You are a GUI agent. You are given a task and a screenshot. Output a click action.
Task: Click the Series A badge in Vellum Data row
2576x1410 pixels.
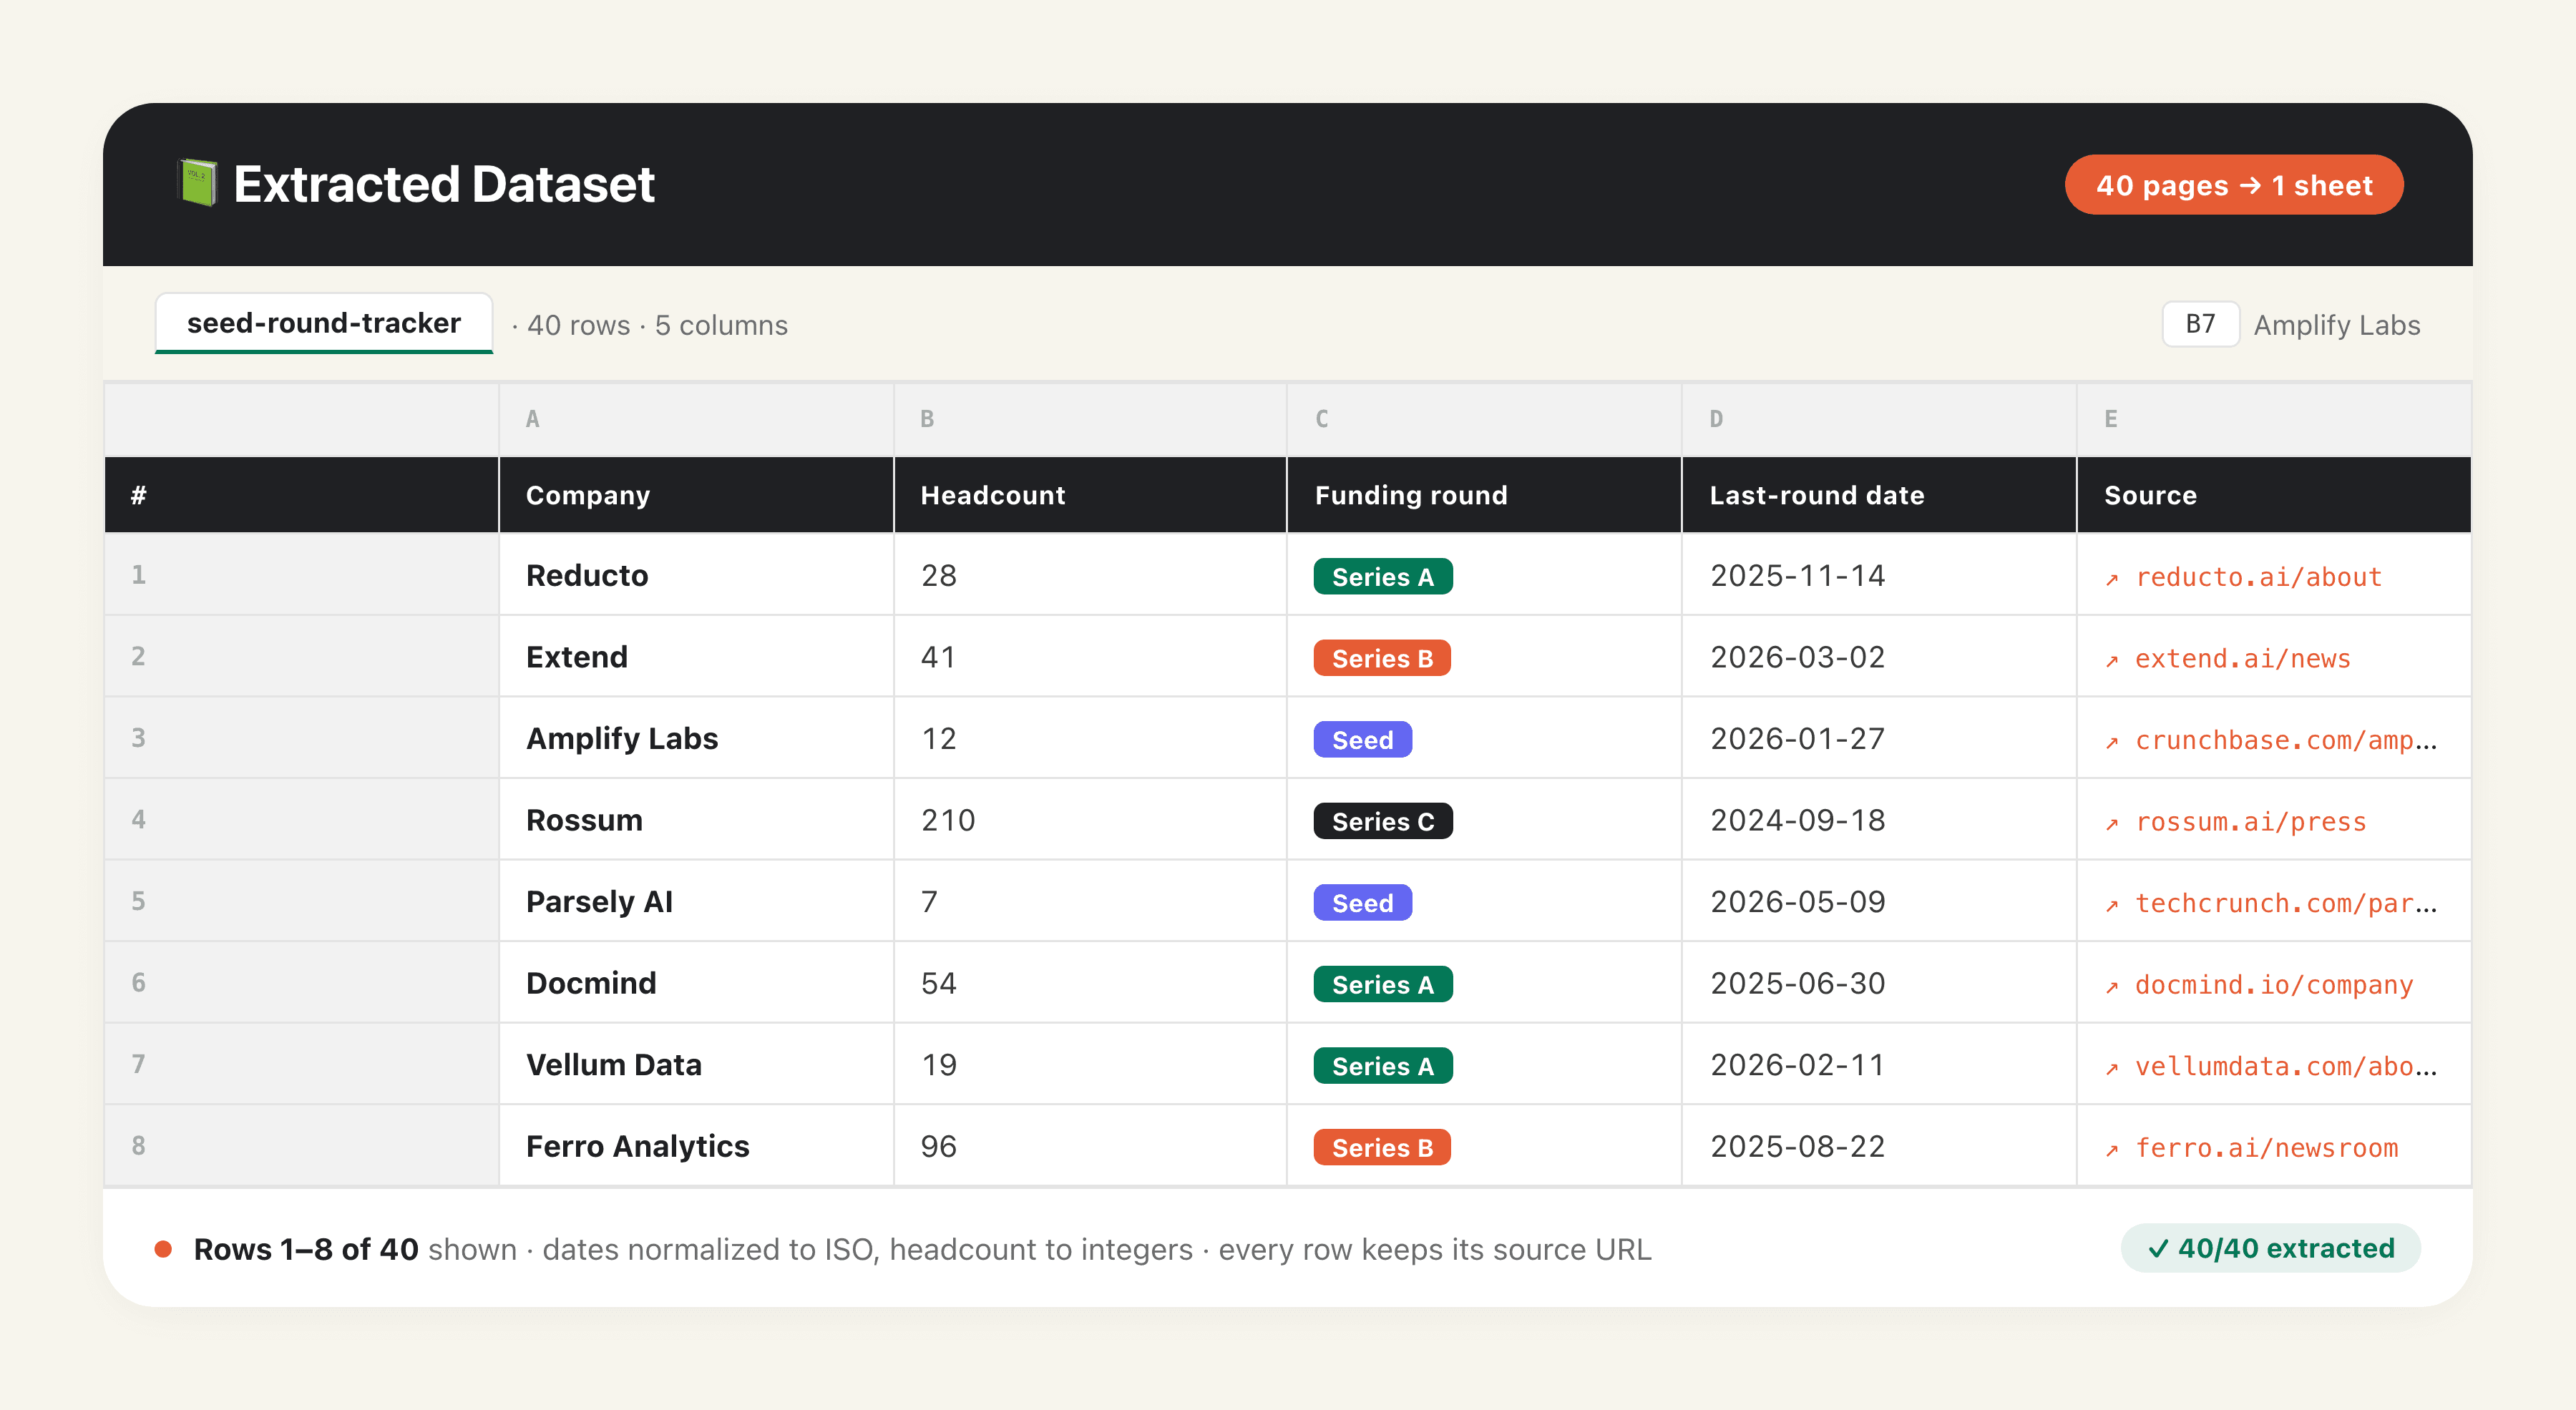click(1383, 1066)
